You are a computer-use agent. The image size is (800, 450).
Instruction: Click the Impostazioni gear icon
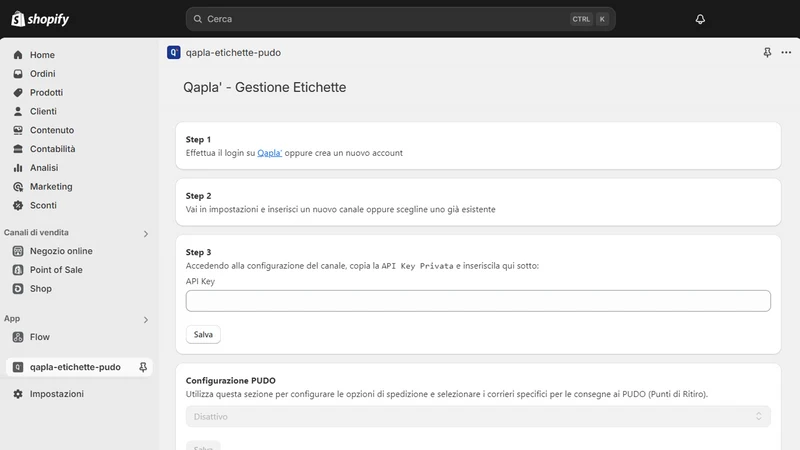coord(18,394)
